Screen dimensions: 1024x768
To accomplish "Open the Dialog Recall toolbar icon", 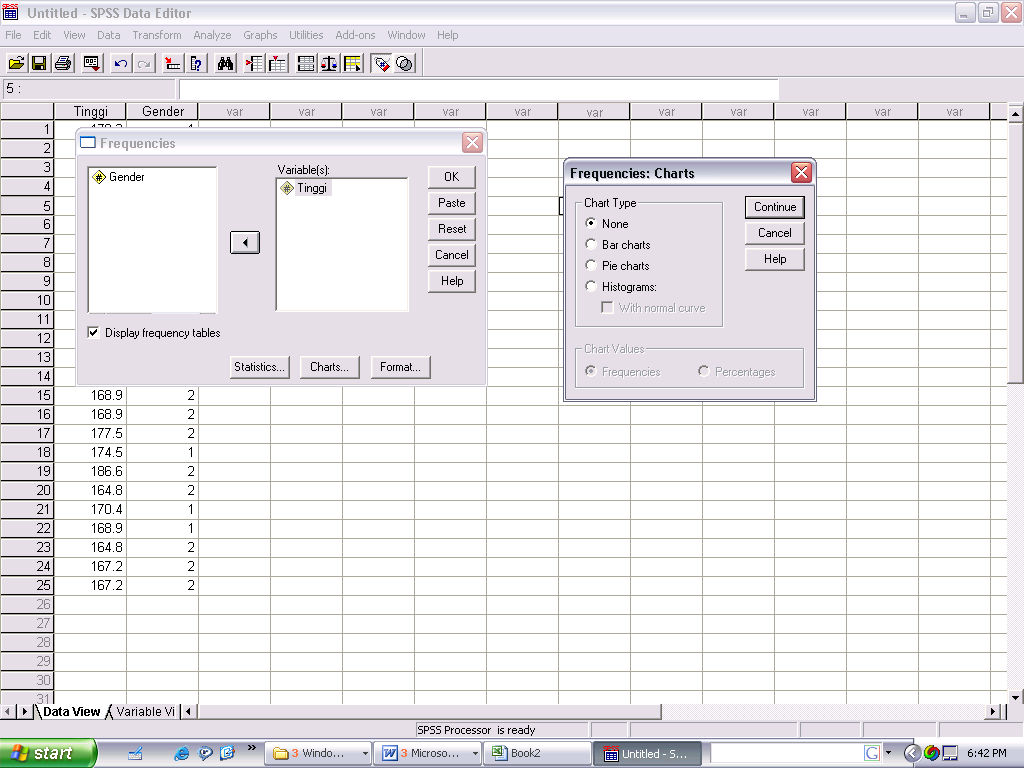I will tap(92, 63).
